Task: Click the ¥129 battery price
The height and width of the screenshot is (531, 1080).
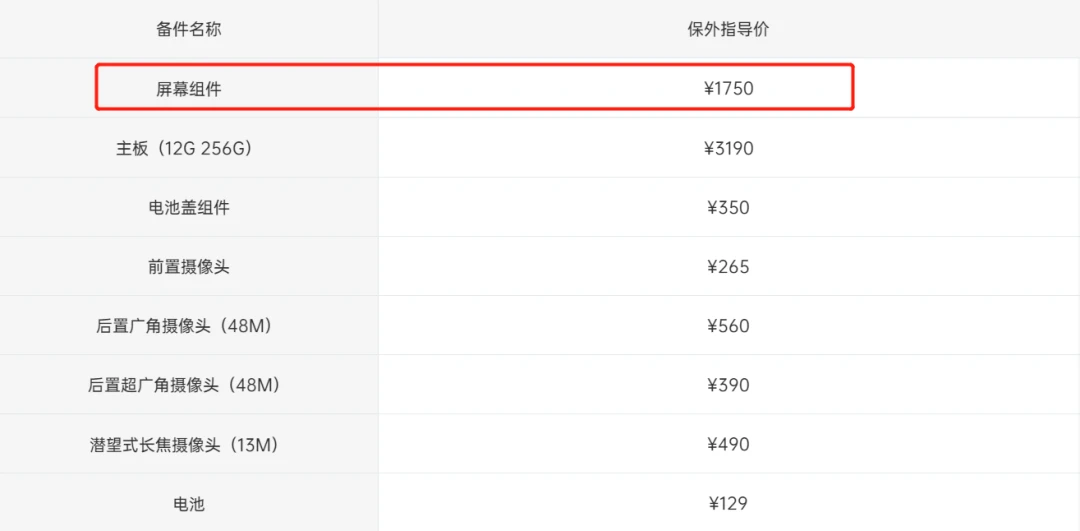Action: pyautogui.click(x=729, y=503)
